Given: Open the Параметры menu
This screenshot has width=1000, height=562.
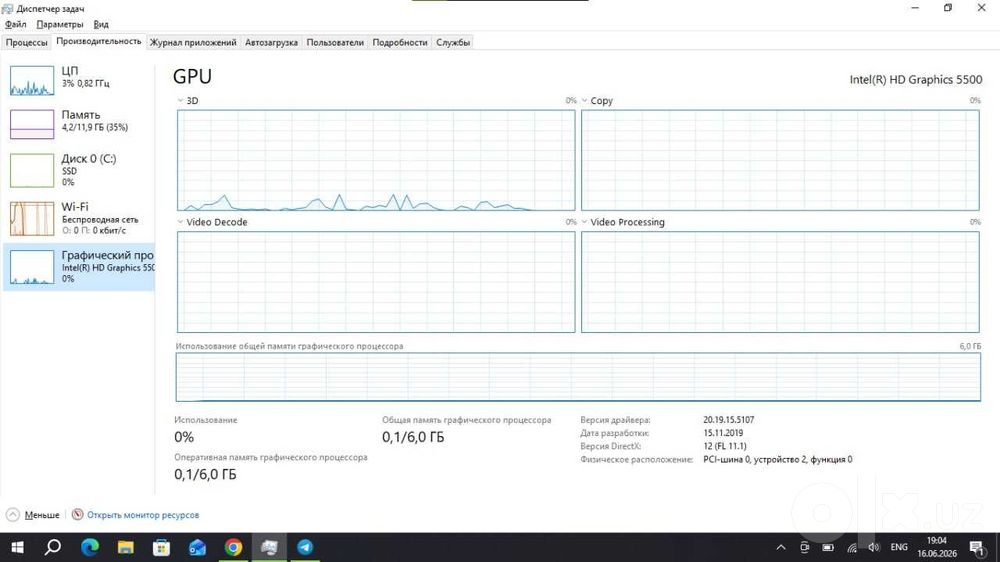Looking at the screenshot, I should coord(59,24).
